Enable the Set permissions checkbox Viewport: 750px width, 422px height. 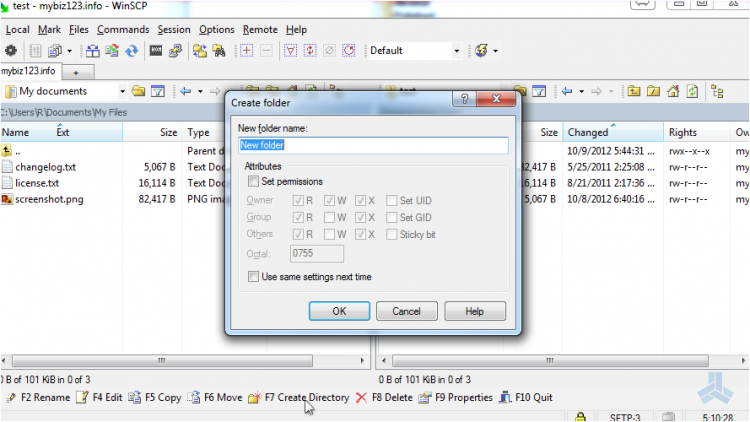pyautogui.click(x=253, y=181)
